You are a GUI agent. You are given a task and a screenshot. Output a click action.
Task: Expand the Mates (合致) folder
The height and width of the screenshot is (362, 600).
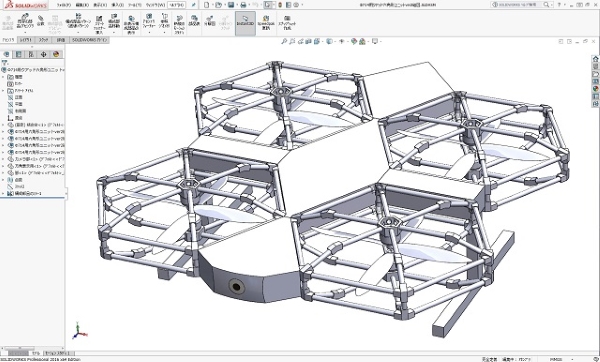(x=3, y=180)
